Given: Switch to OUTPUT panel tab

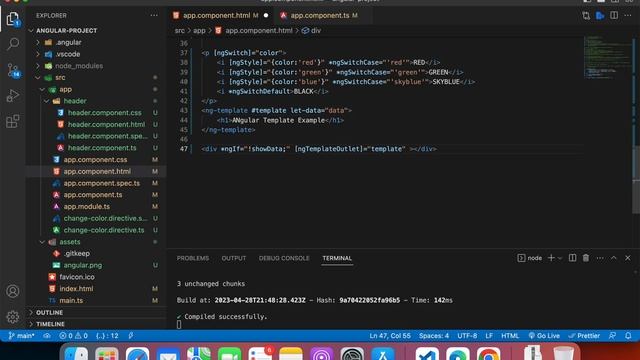Looking at the screenshot, I should coord(234,258).
